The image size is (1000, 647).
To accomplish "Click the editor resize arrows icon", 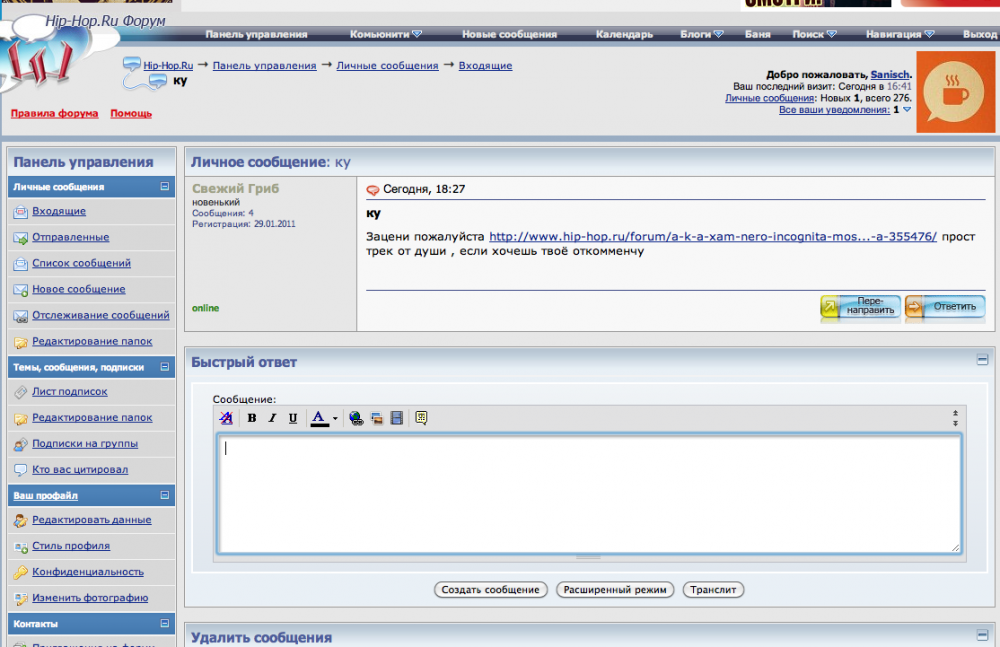I will [x=955, y=418].
